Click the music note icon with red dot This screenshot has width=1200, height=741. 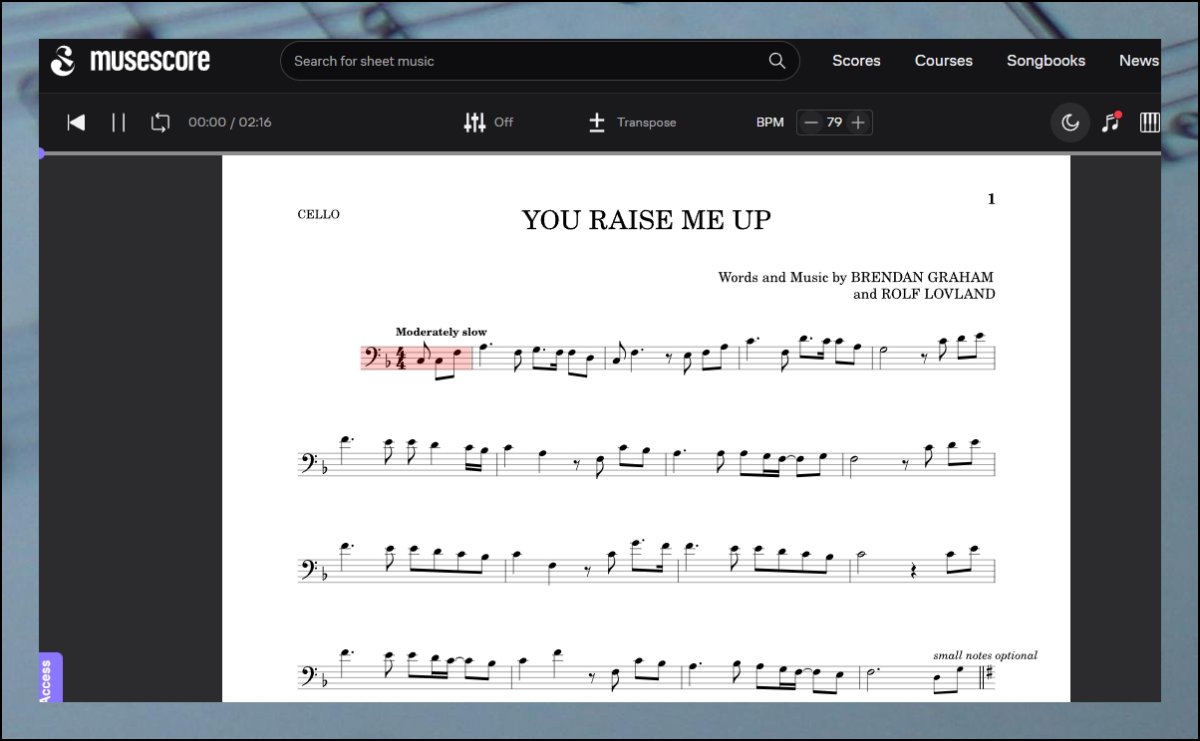(x=1111, y=122)
